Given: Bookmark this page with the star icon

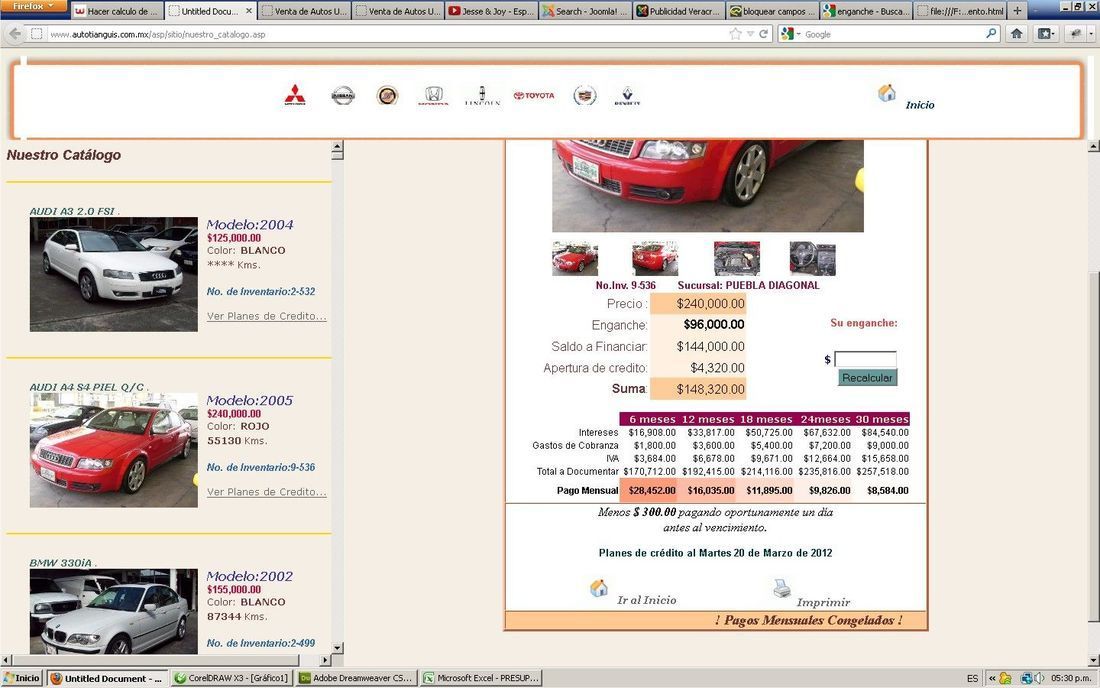Looking at the screenshot, I should click(735, 34).
